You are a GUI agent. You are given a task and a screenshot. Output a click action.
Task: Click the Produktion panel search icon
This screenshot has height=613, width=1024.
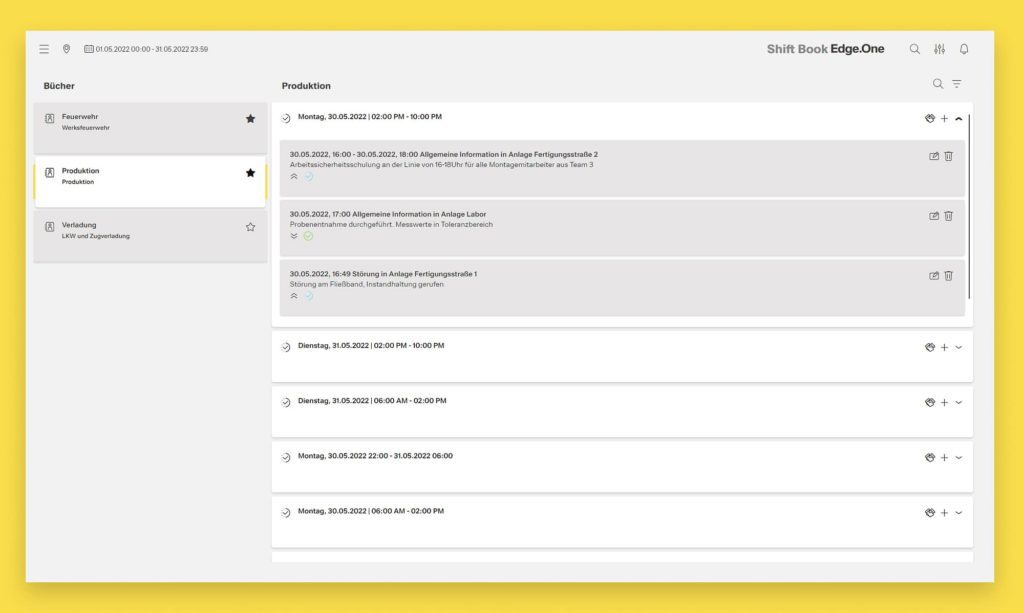coord(937,84)
